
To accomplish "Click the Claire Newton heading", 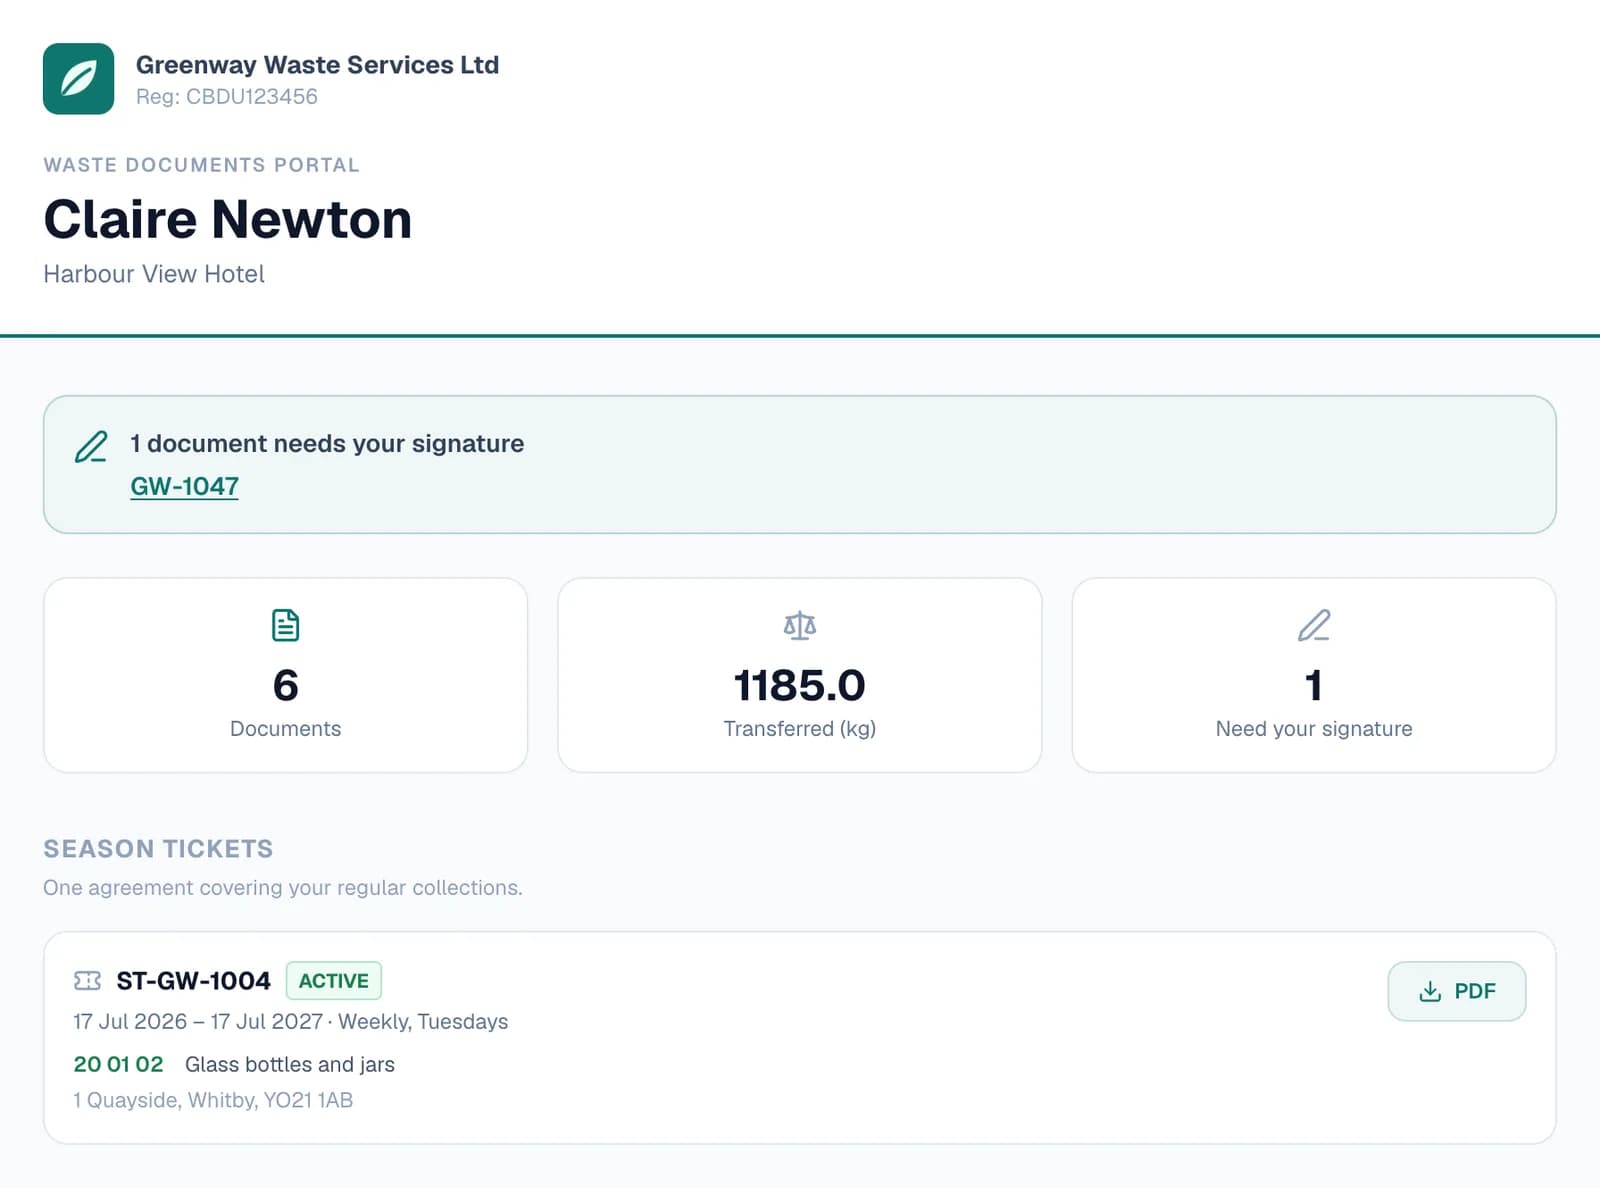I will pos(228,219).
